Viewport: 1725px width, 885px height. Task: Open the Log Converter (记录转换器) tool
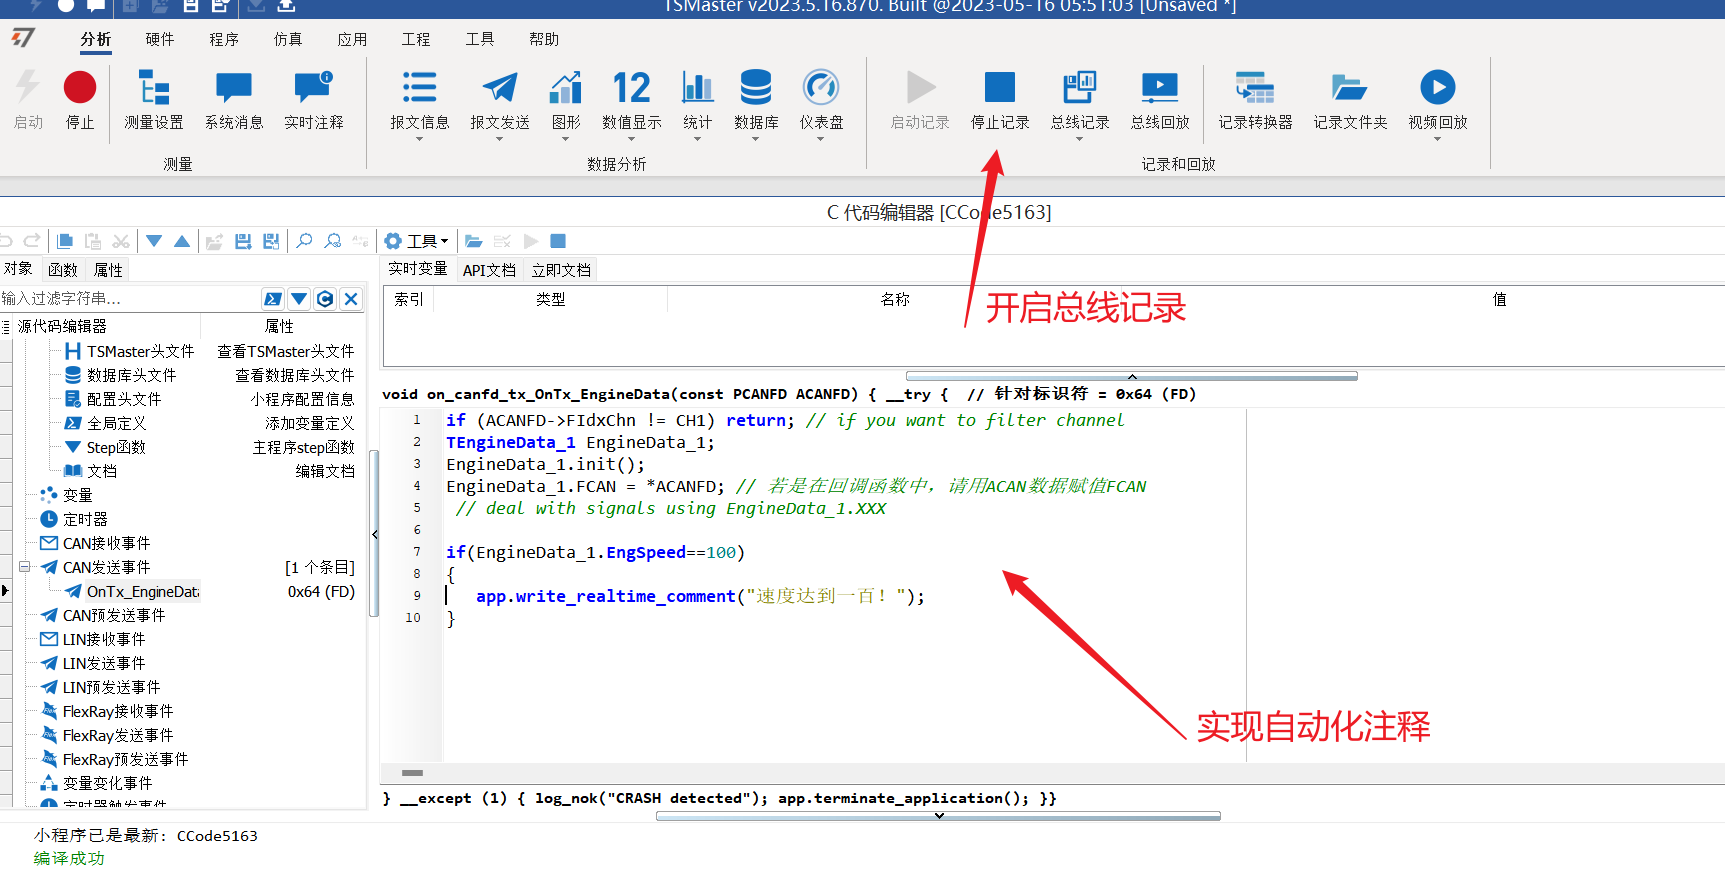click(x=1255, y=100)
